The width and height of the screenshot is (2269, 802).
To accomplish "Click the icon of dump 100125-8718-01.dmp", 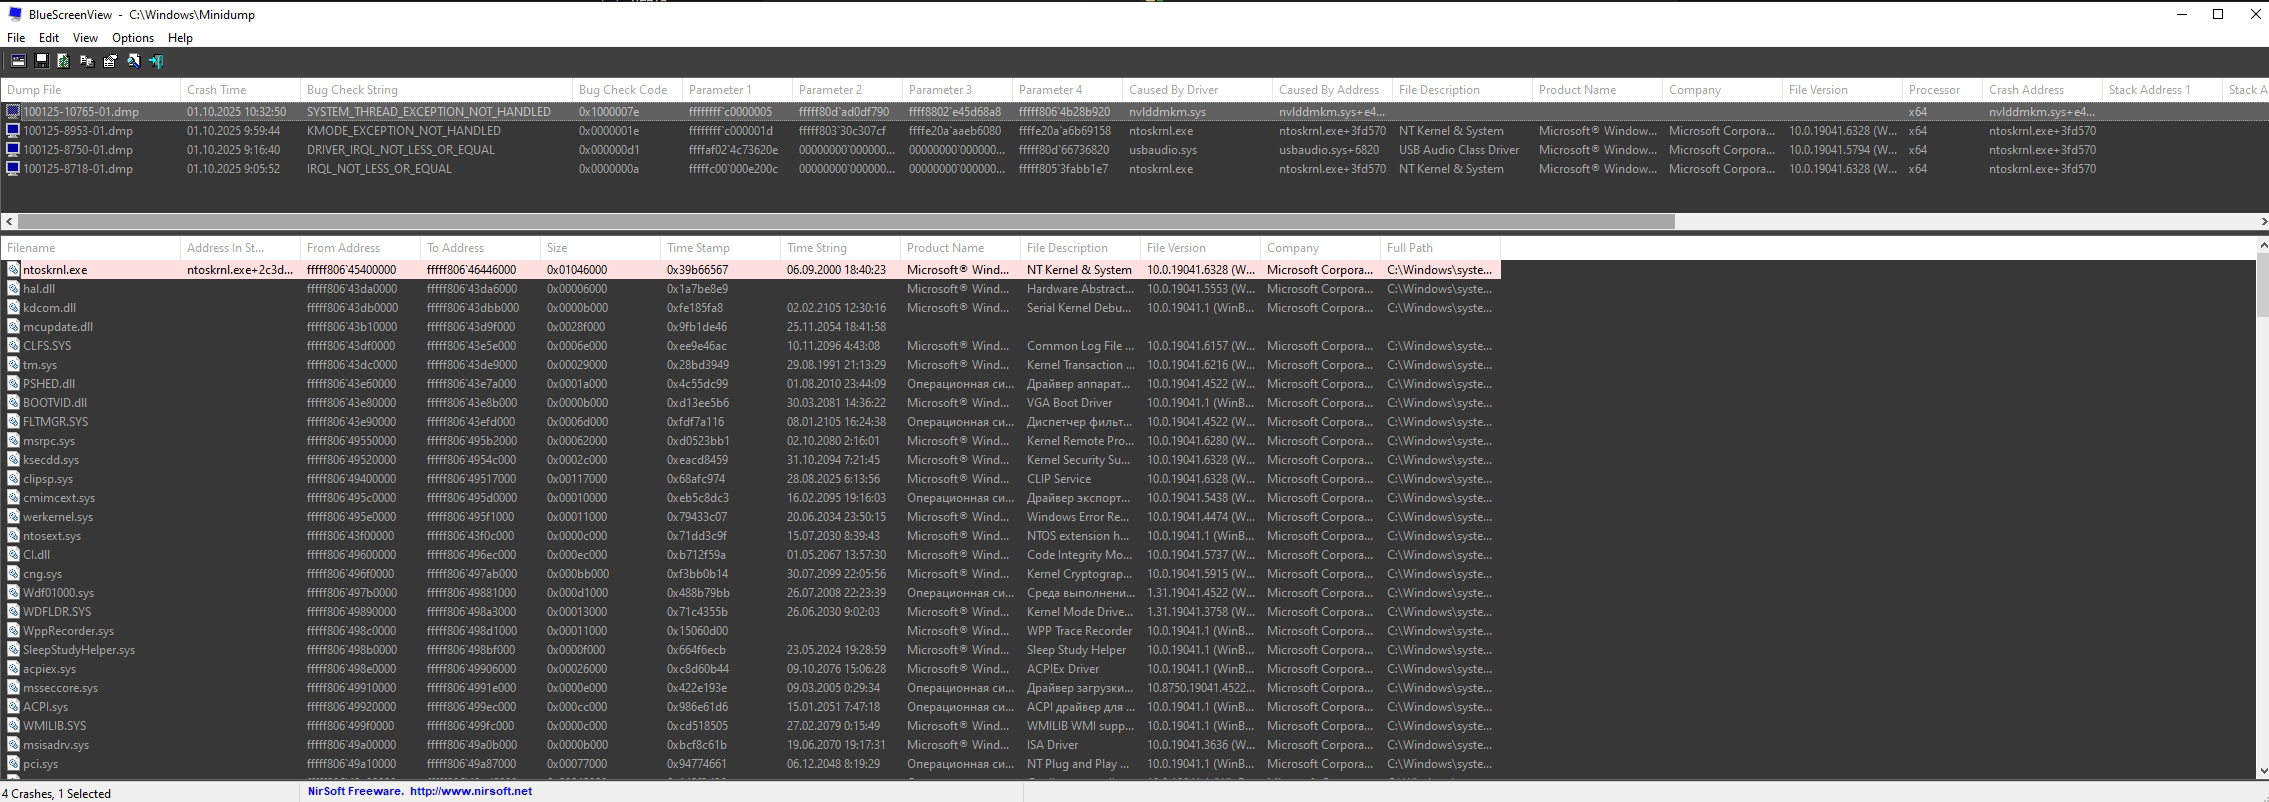I will [13, 168].
